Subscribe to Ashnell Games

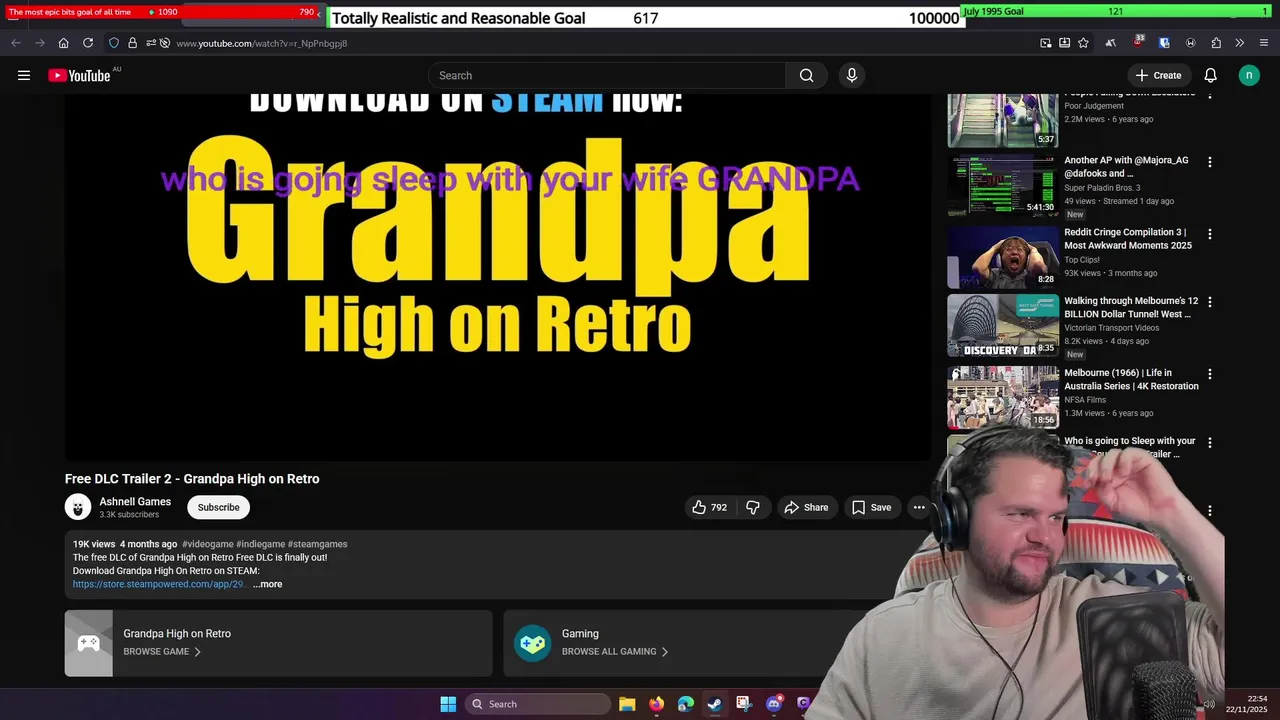[x=218, y=507]
